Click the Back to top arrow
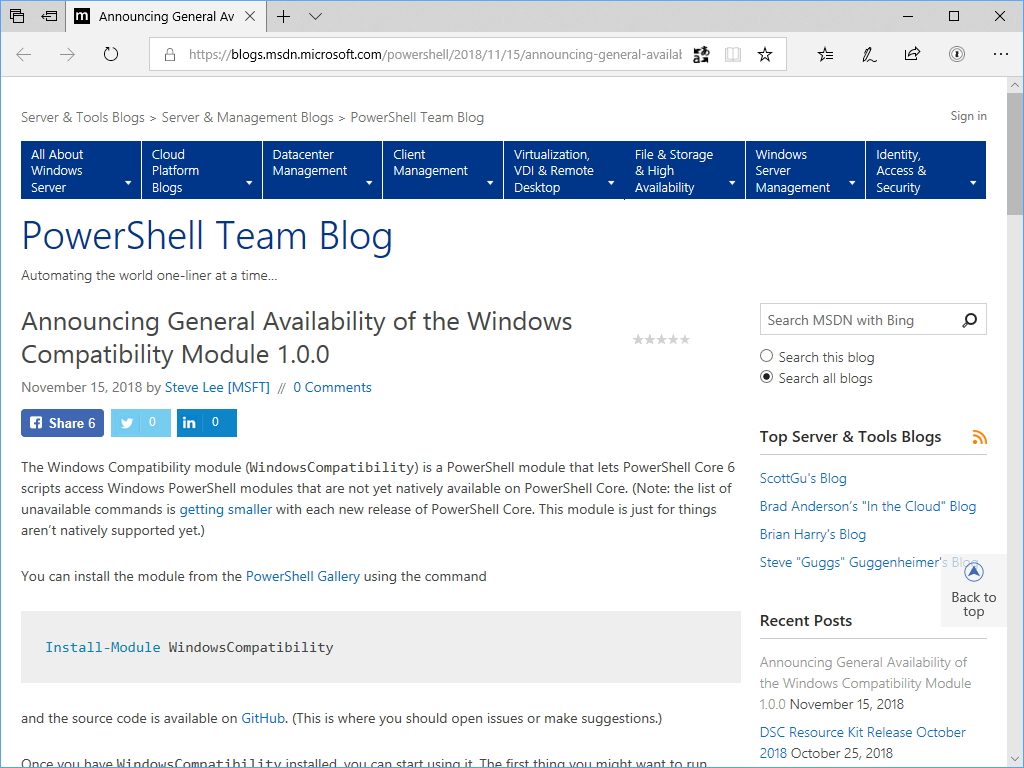 (x=972, y=571)
